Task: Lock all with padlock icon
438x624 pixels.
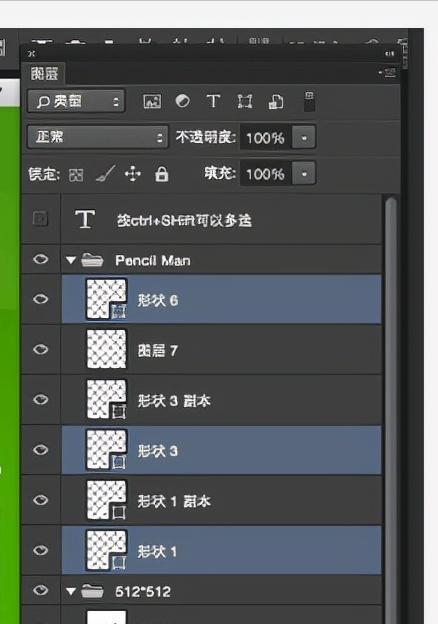Action: pyautogui.click(x=161, y=174)
